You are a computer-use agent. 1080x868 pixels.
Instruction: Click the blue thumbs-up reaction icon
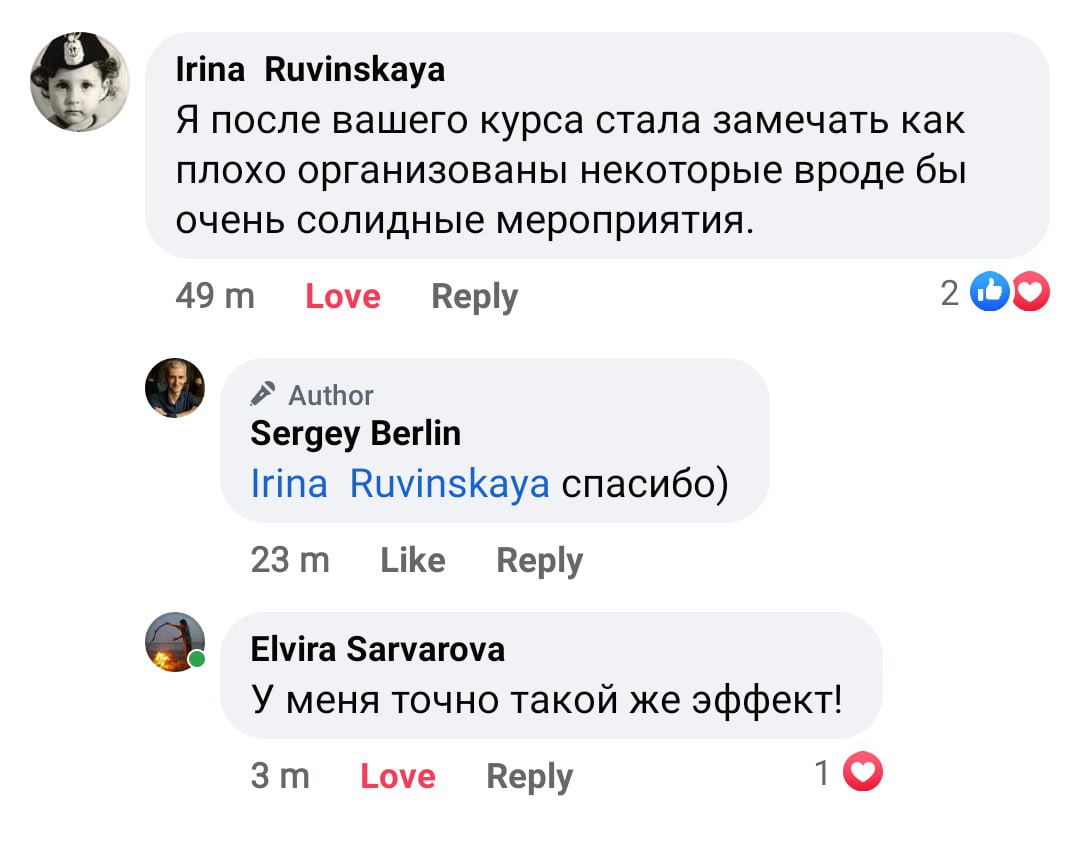[x=990, y=293]
